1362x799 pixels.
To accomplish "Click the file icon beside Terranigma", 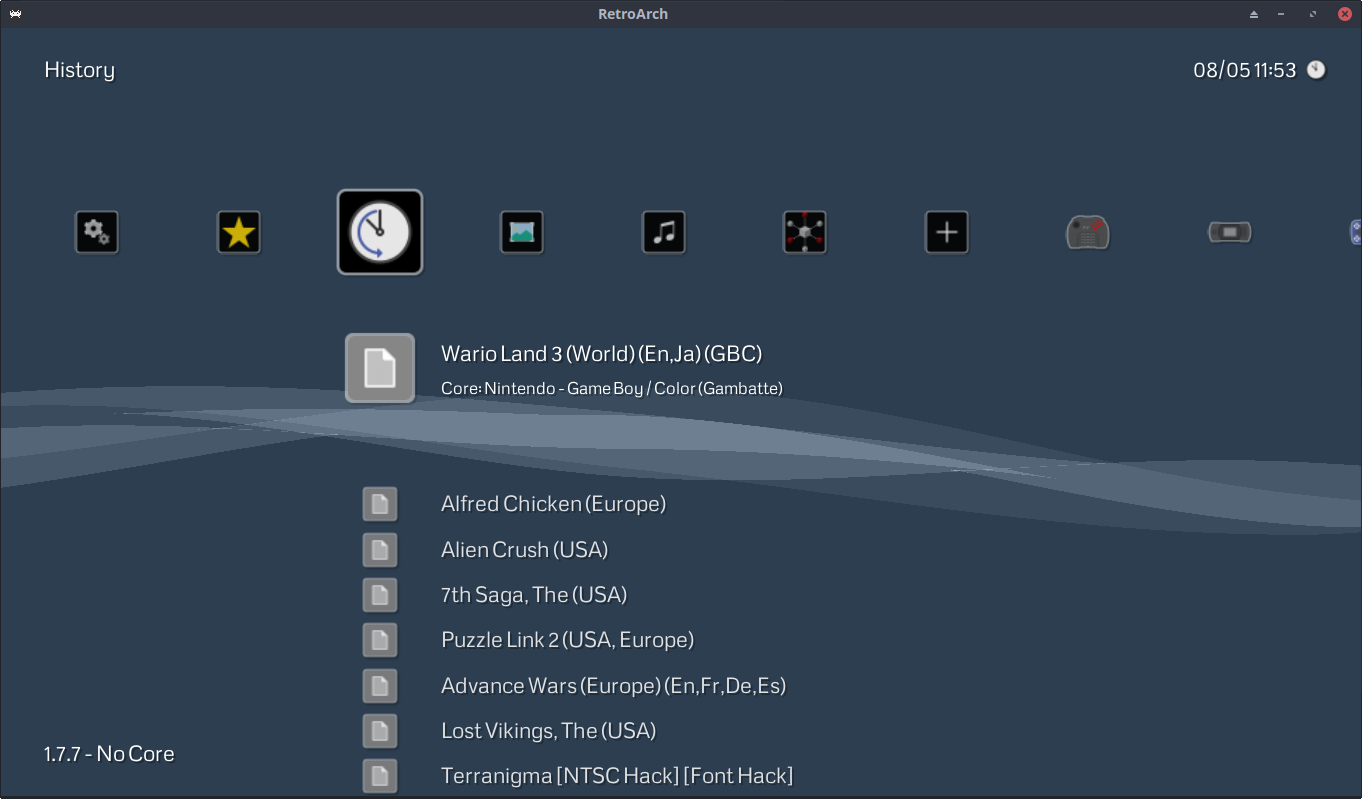I will coord(380,776).
